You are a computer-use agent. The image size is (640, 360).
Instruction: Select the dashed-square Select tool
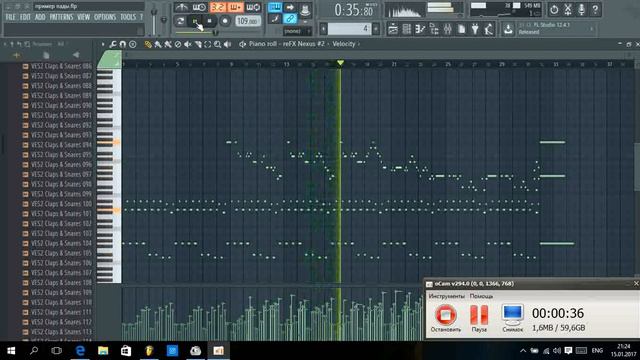(208, 44)
